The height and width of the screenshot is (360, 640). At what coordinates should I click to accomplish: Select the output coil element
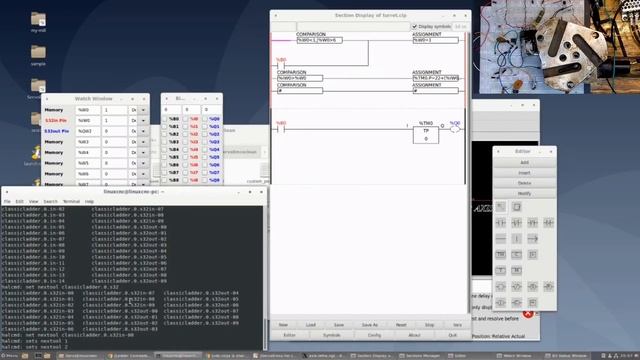[x=500, y=287]
